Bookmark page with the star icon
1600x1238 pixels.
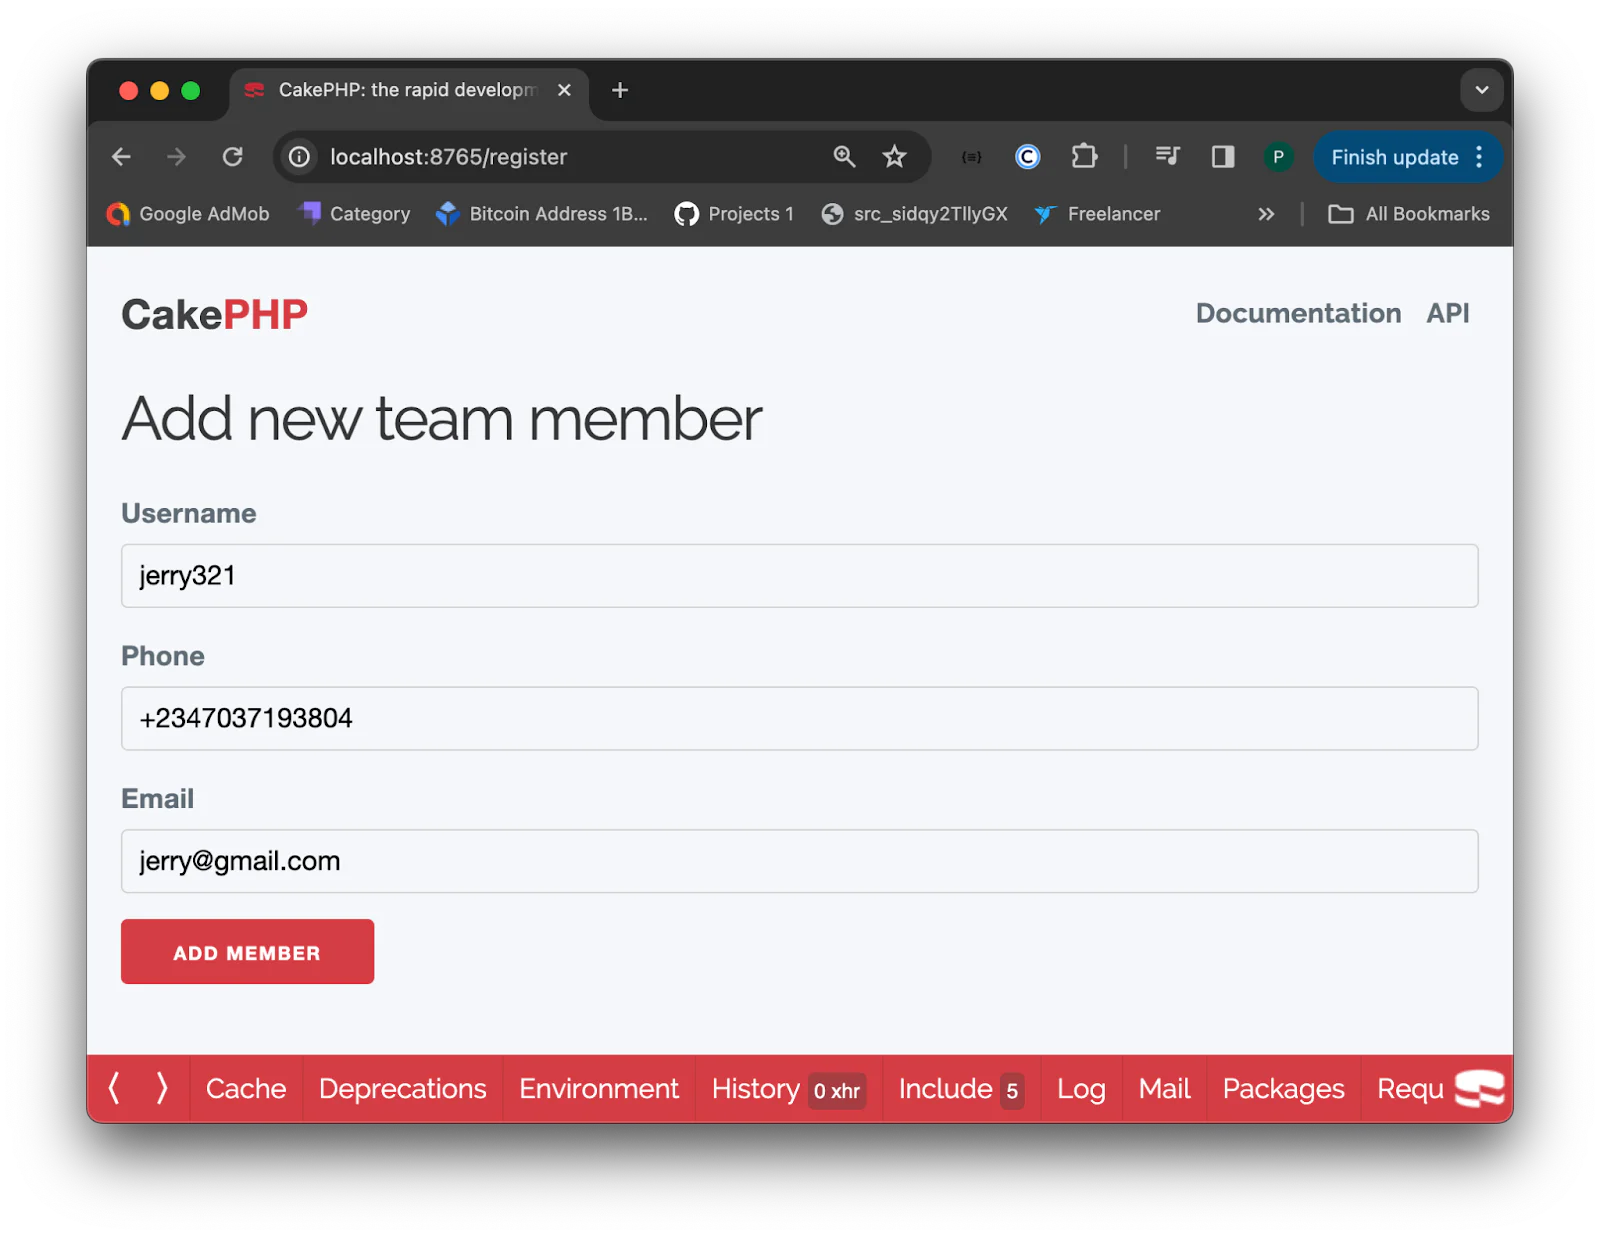click(x=894, y=157)
